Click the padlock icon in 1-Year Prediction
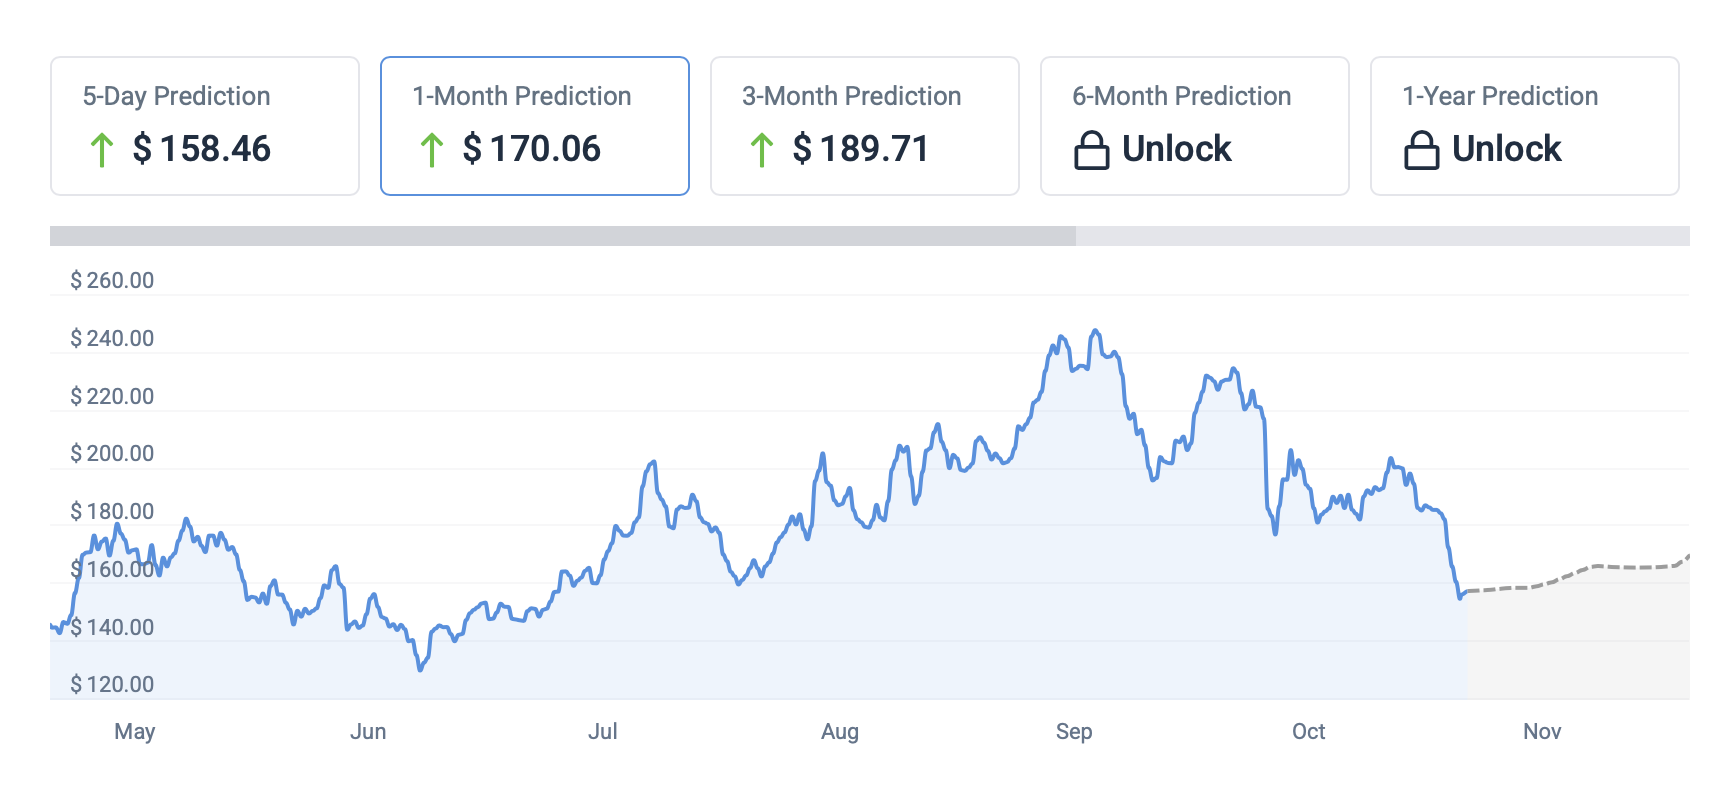Screen dimensions: 1724x790 (x=1421, y=150)
